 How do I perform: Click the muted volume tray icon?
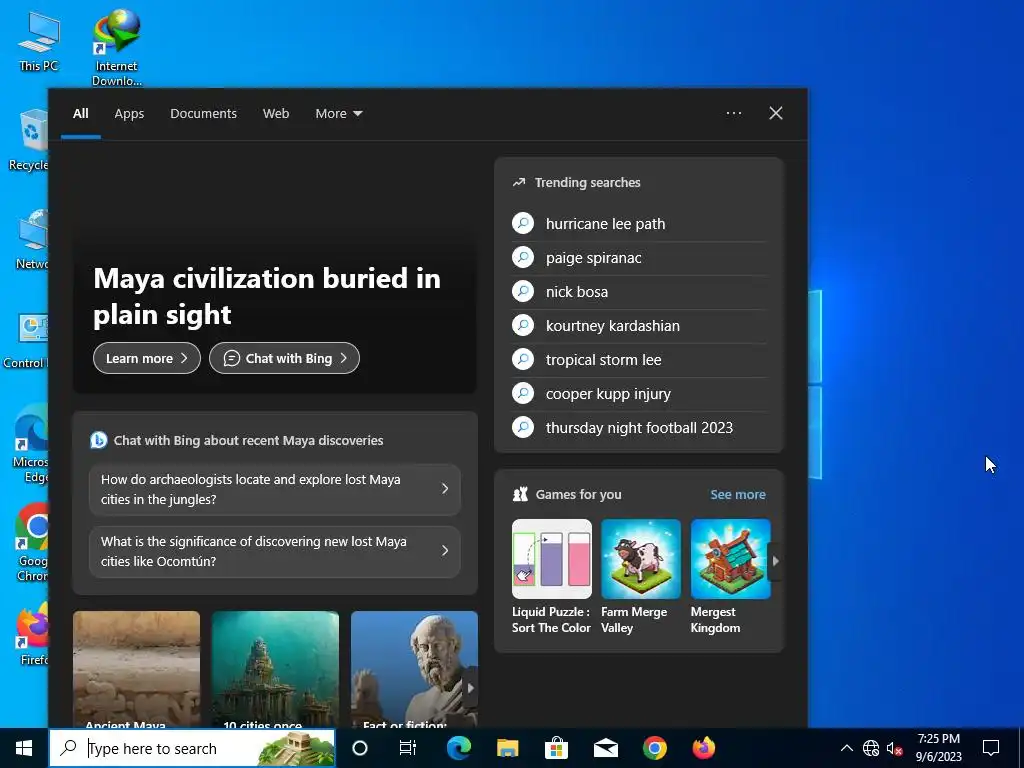(x=894, y=748)
